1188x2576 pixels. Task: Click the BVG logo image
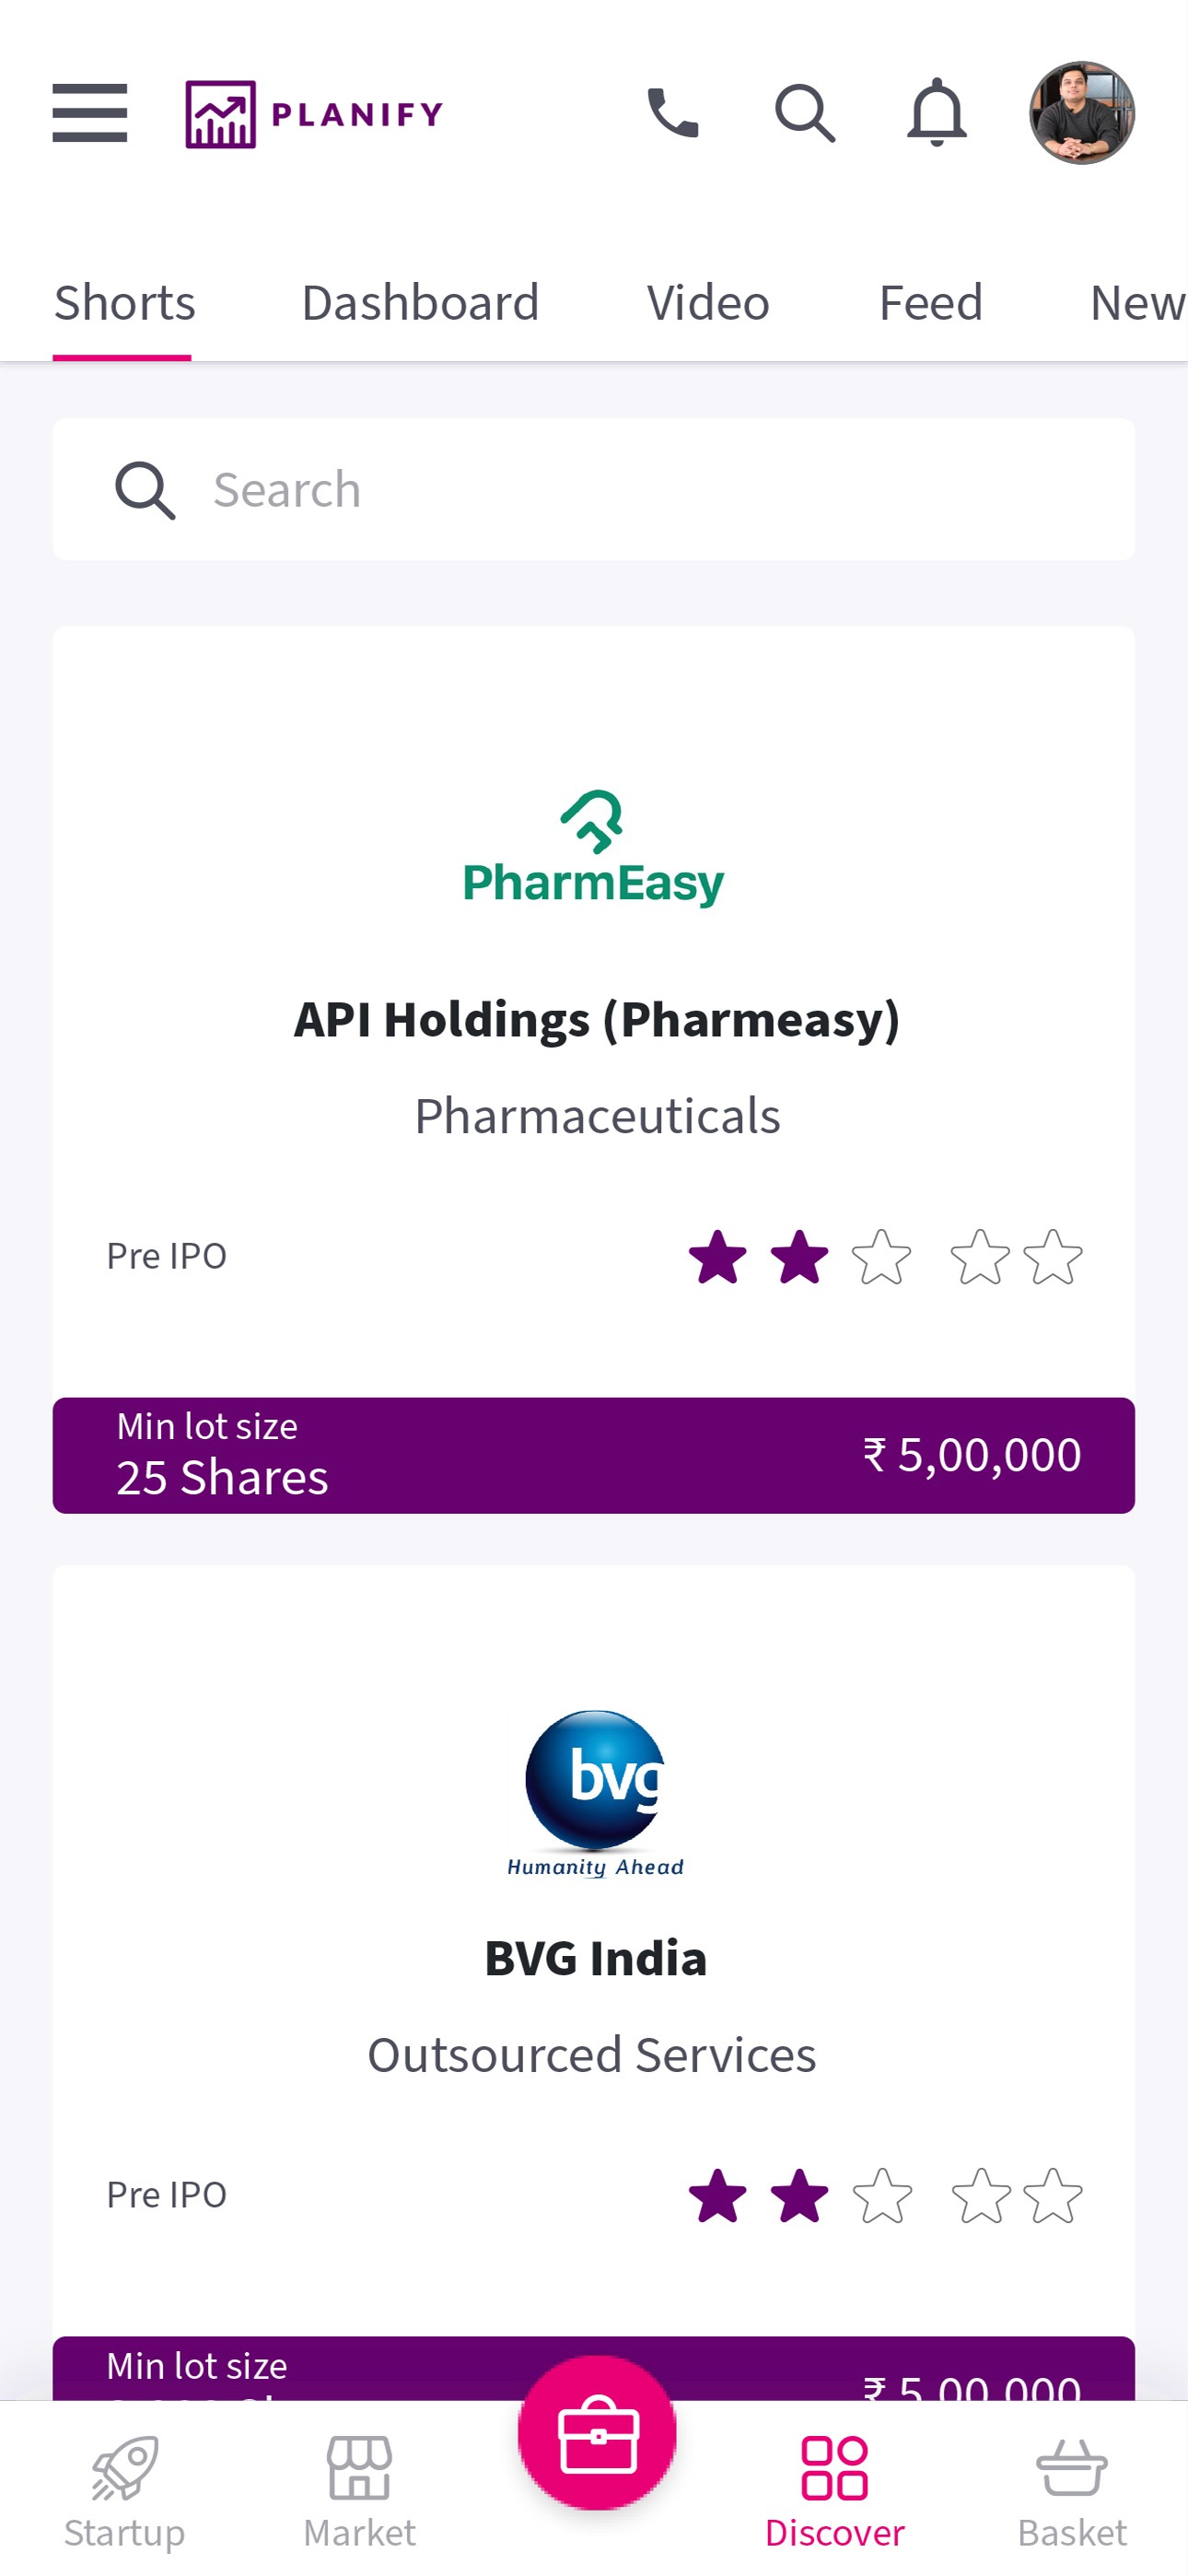click(x=595, y=1792)
